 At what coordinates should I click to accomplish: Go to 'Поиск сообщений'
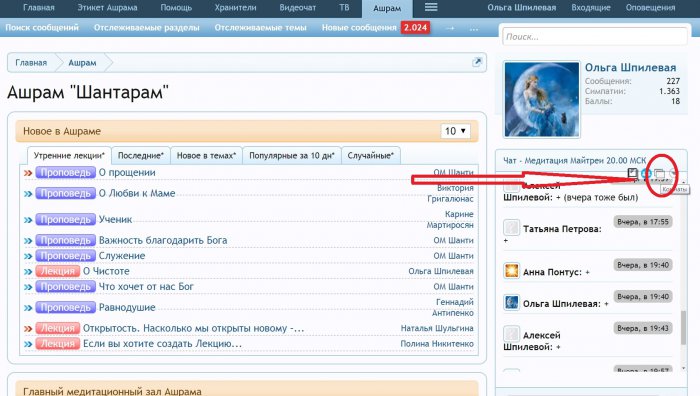[x=42, y=28]
